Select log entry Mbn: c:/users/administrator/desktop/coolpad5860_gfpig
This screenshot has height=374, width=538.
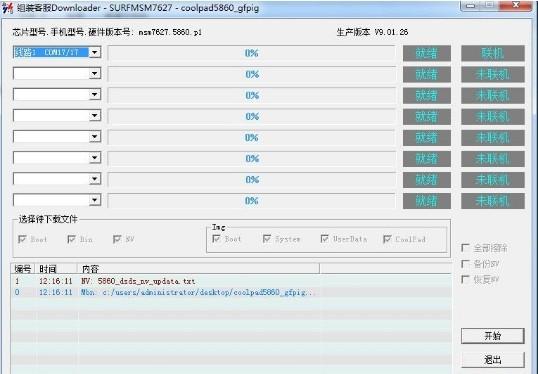[231, 292]
